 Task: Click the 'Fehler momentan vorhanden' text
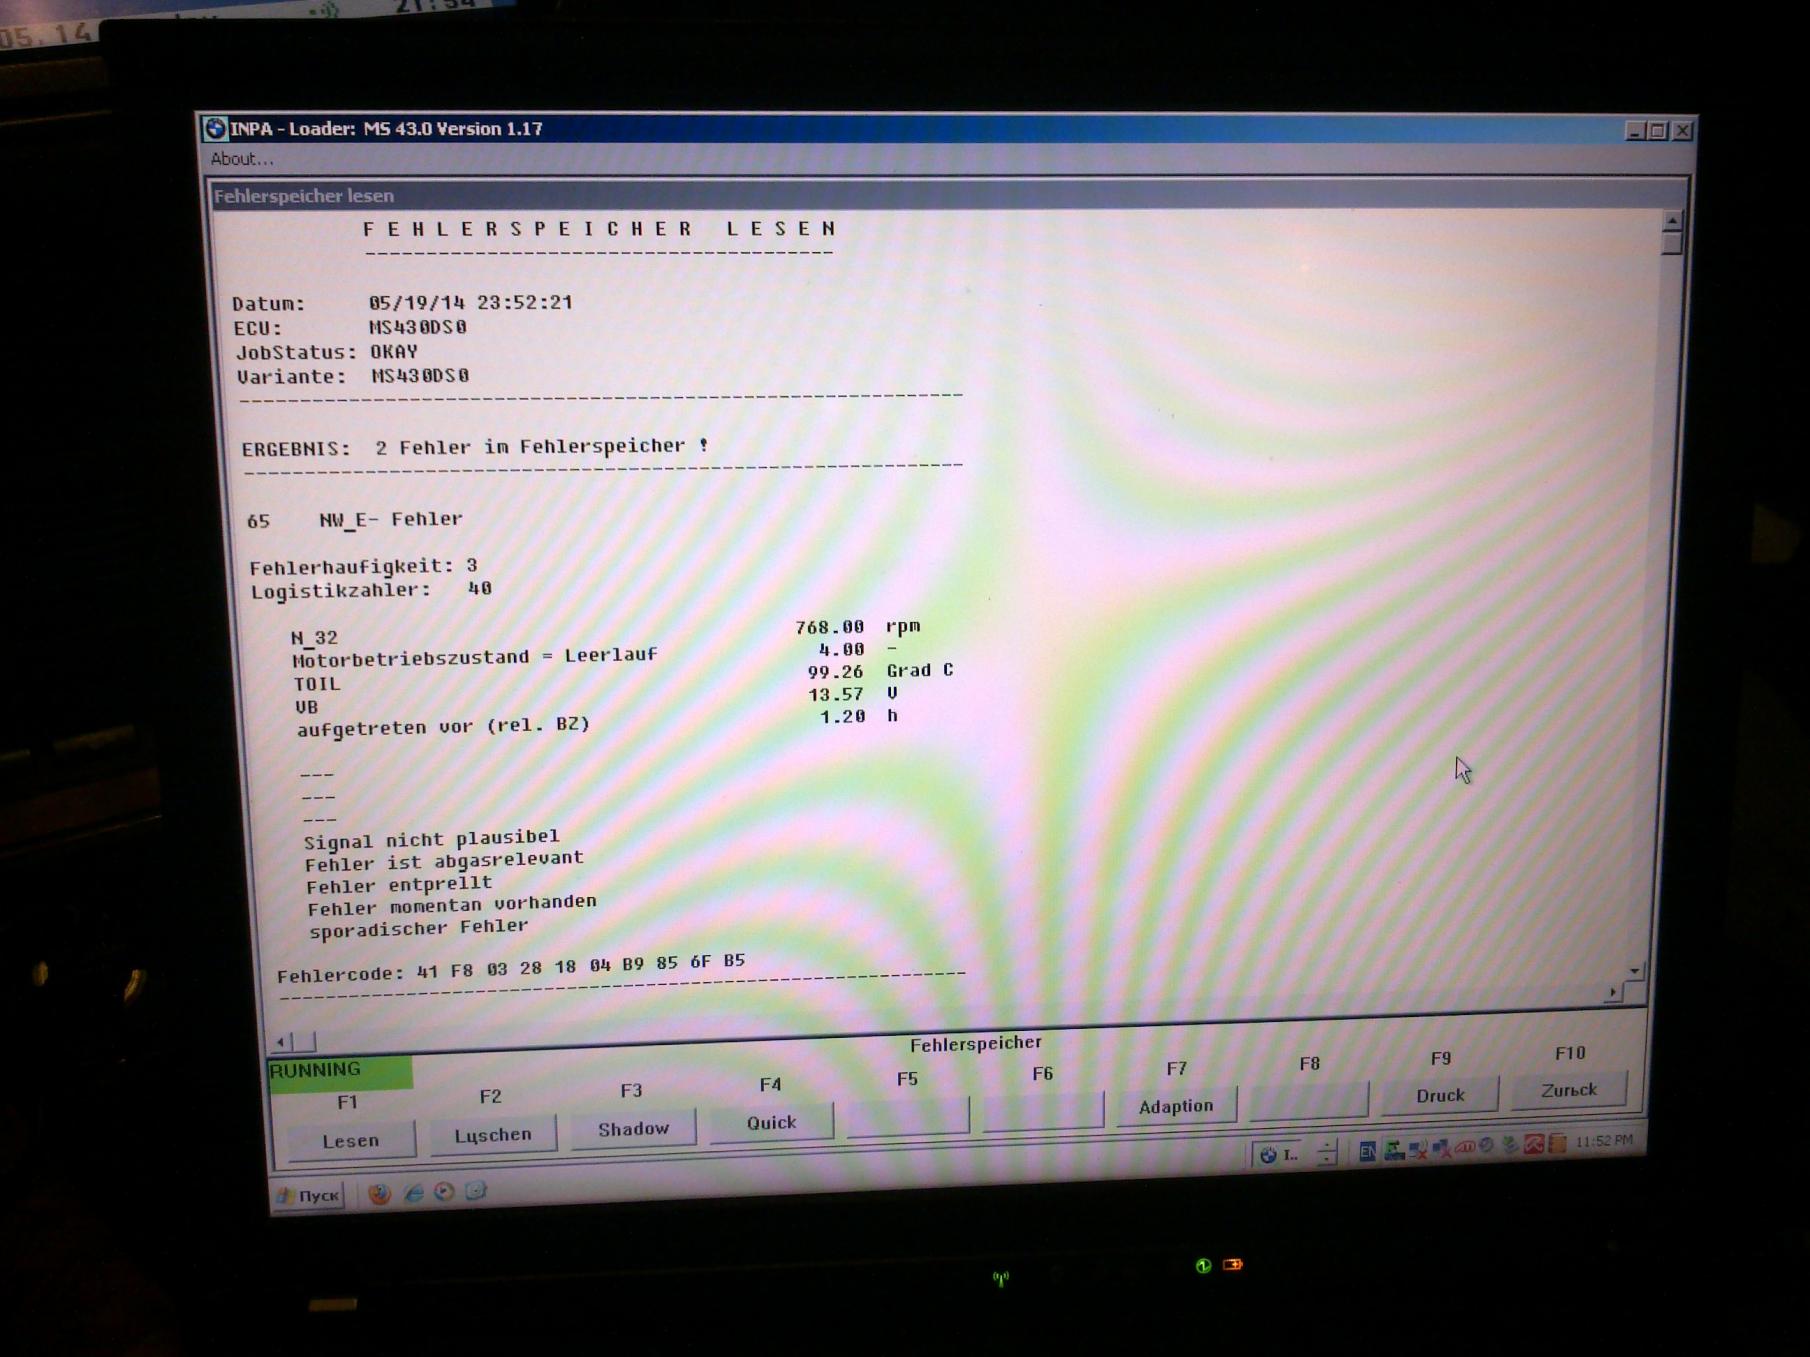click(452, 906)
